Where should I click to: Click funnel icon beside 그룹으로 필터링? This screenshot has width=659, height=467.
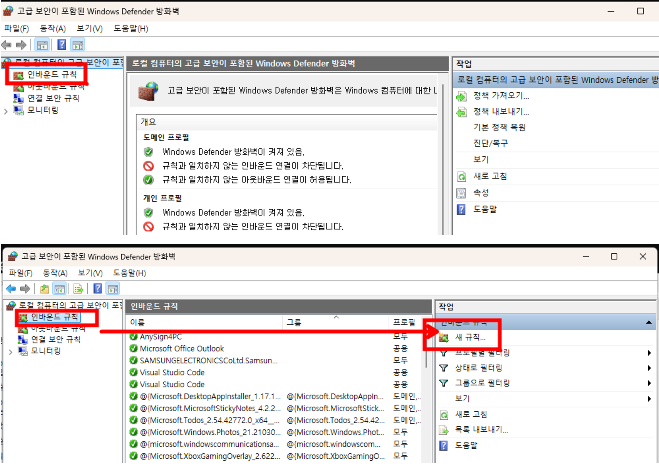point(443,383)
